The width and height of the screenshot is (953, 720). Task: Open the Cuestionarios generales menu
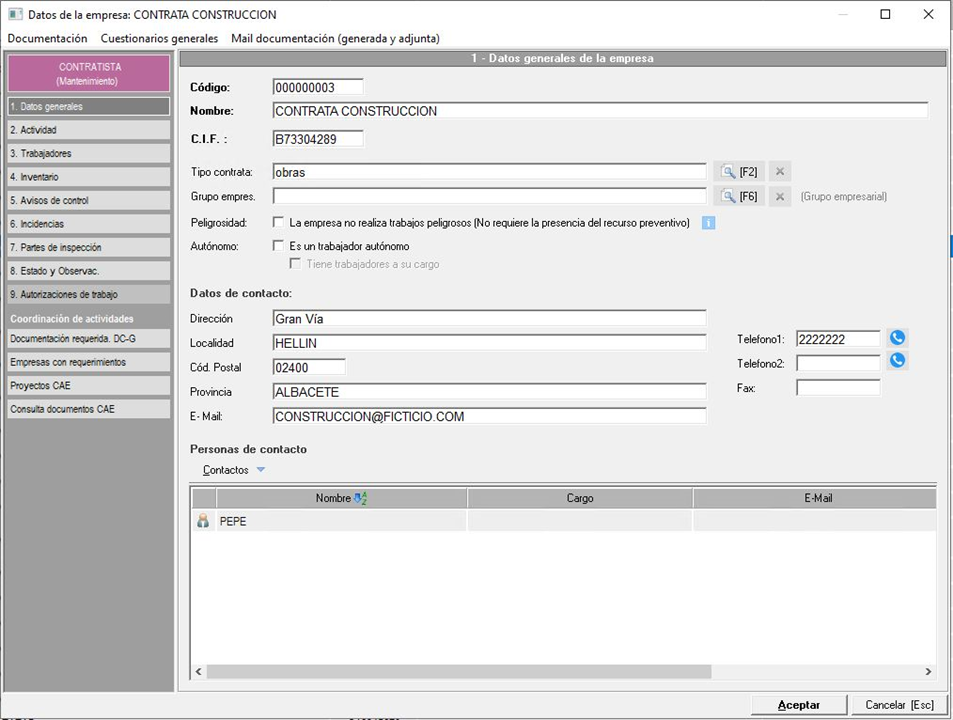click(x=159, y=38)
